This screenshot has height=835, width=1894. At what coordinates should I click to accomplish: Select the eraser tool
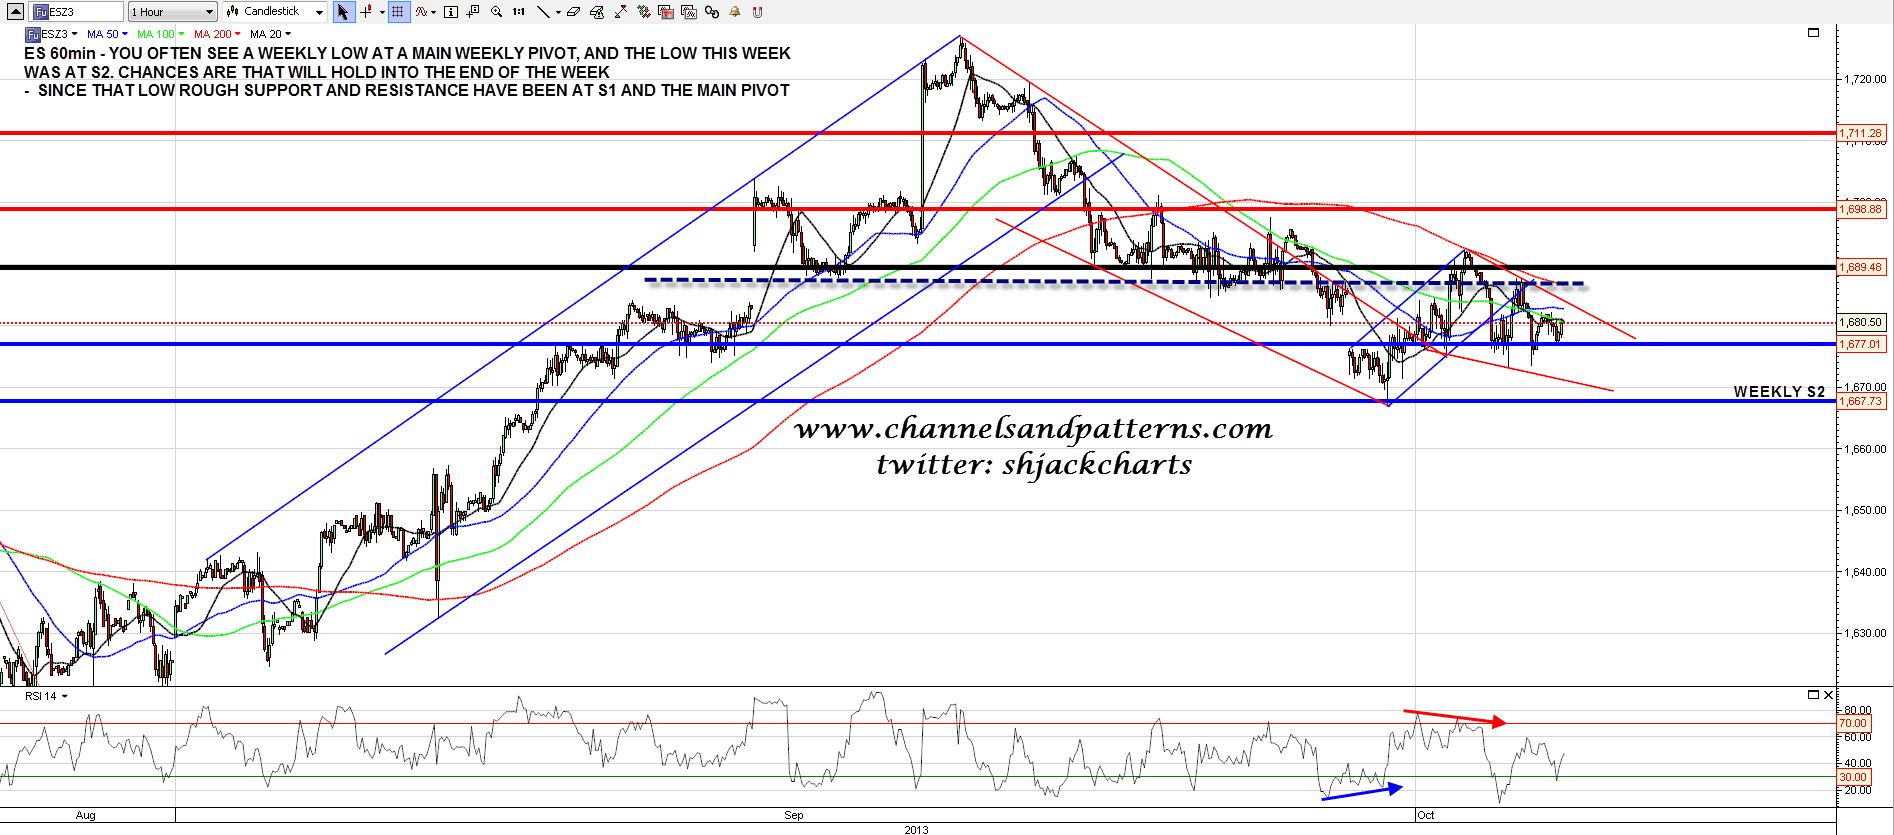click(x=573, y=12)
